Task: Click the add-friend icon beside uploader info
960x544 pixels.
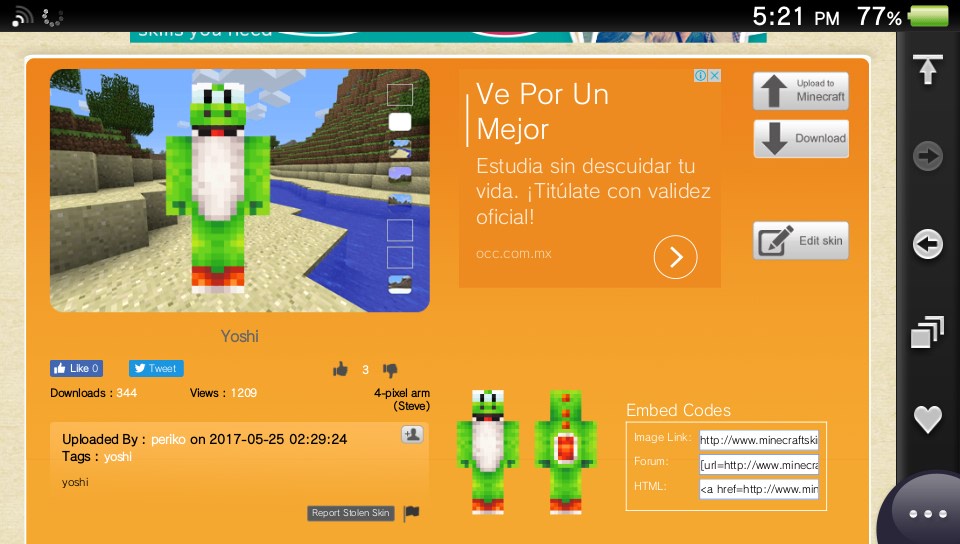Action: click(x=412, y=434)
